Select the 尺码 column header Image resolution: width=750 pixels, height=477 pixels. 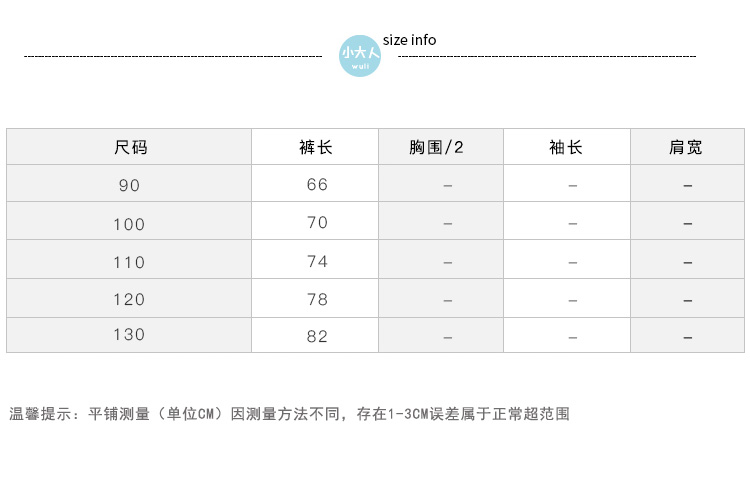coord(130,147)
